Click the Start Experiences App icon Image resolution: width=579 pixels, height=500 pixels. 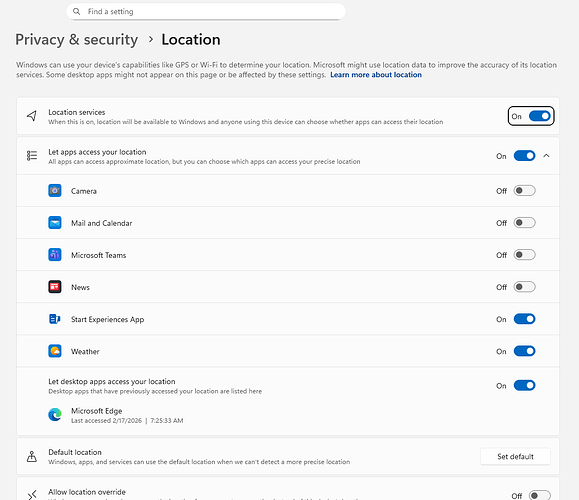[55, 319]
